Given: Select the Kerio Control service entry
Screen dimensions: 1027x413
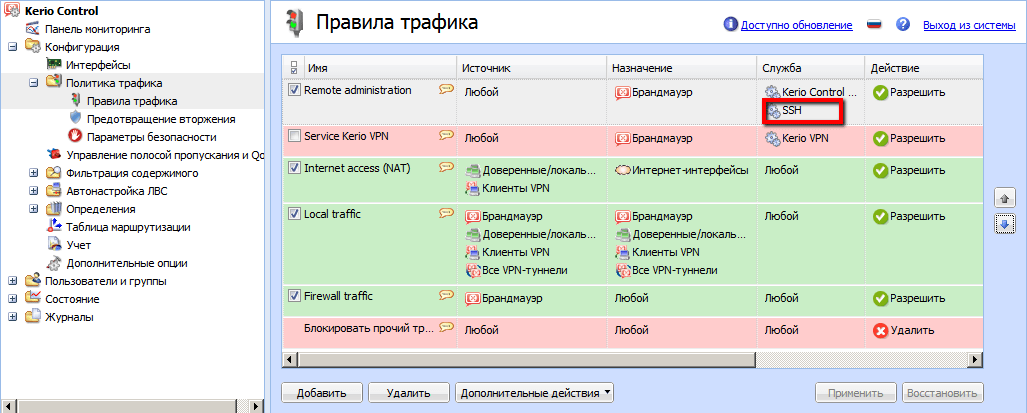Looking at the screenshot, I should point(811,93).
